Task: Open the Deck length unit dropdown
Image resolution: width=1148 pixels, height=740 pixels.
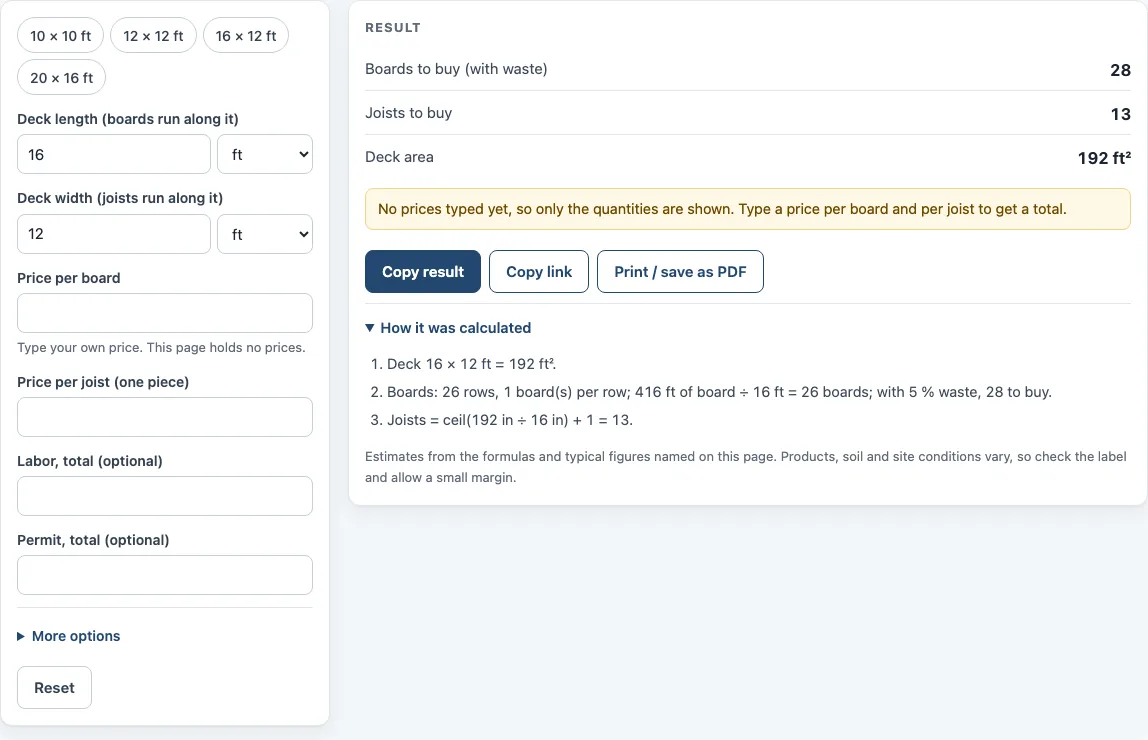Action: [x=265, y=154]
